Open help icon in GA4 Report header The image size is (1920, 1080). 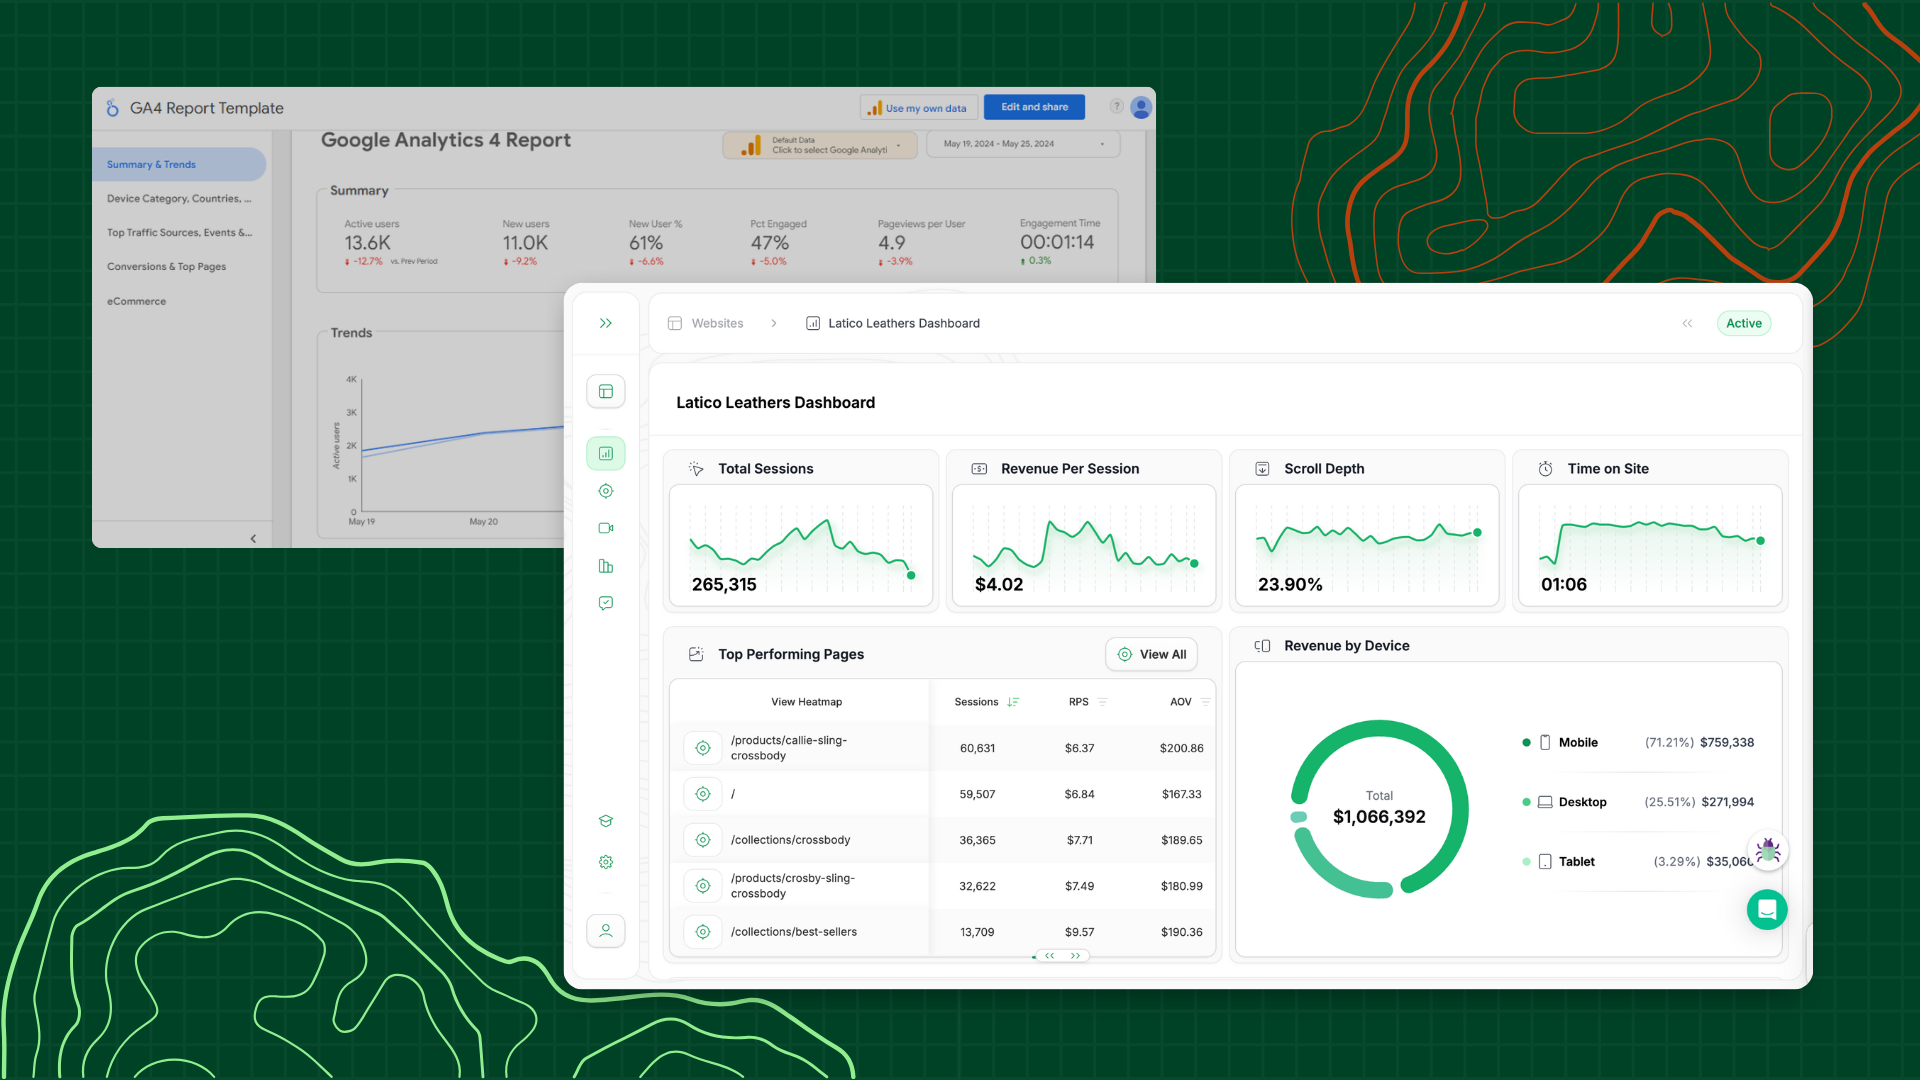pos(1116,106)
